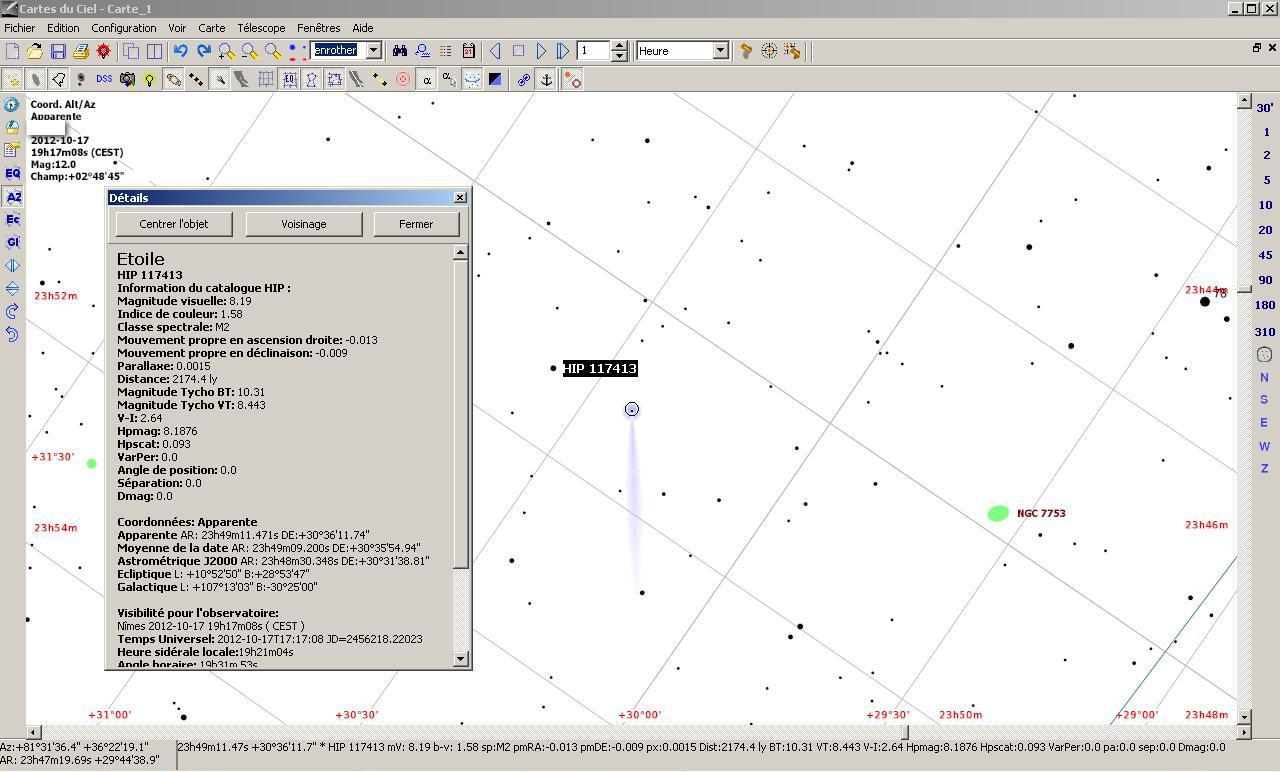Screen dimensions: 1280x772
Task: Expand the Heure time unit dropdown
Action: pyautogui.click(x=719, y=51)
